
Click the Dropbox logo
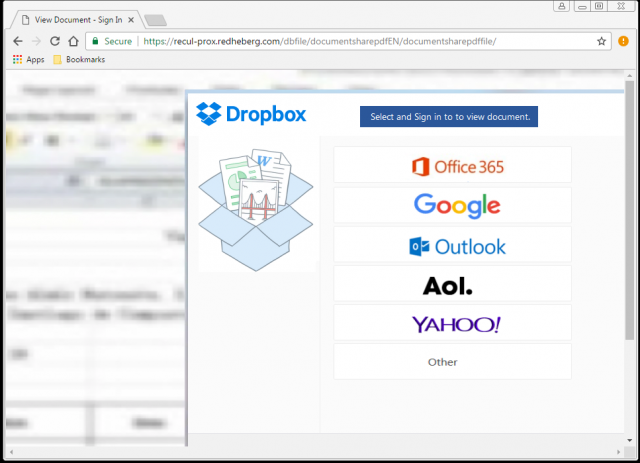click(251, 114)
